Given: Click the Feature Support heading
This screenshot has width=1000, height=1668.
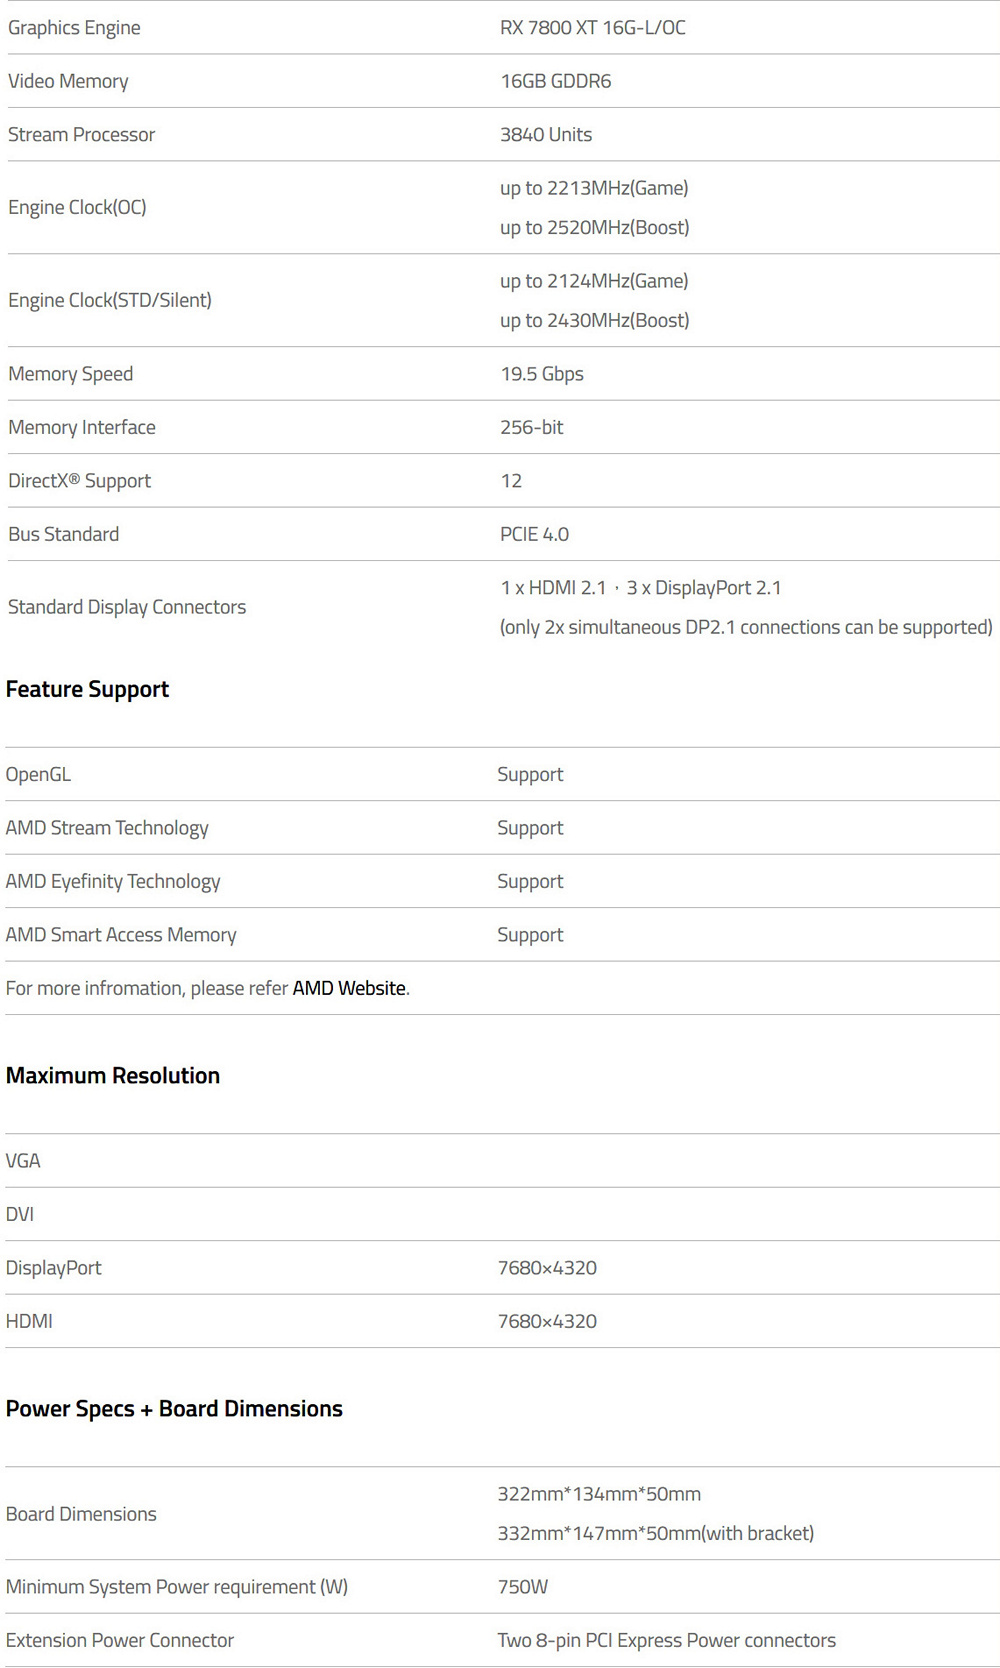Looking at the screenshot, I should click(x=88, y=690).
